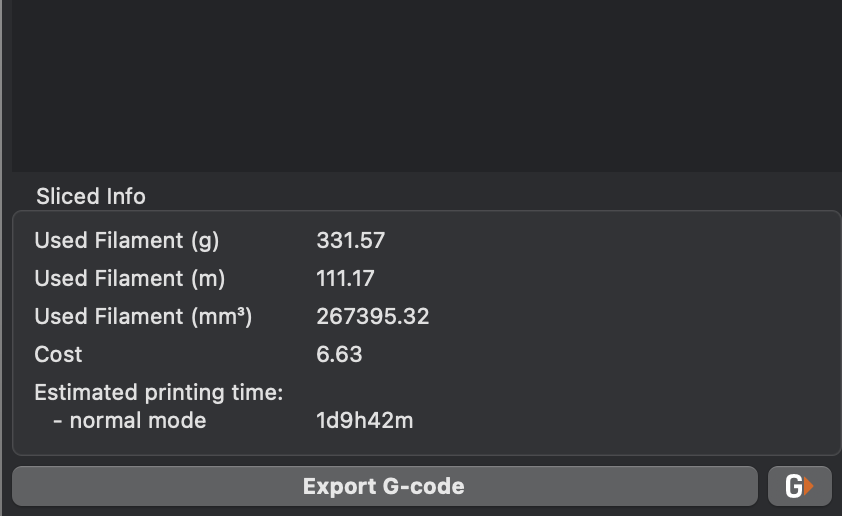The image size is (842, 516).
Task: Select the 267395.32 volume value
Action: pyautogui.click(x=373, y=316)
